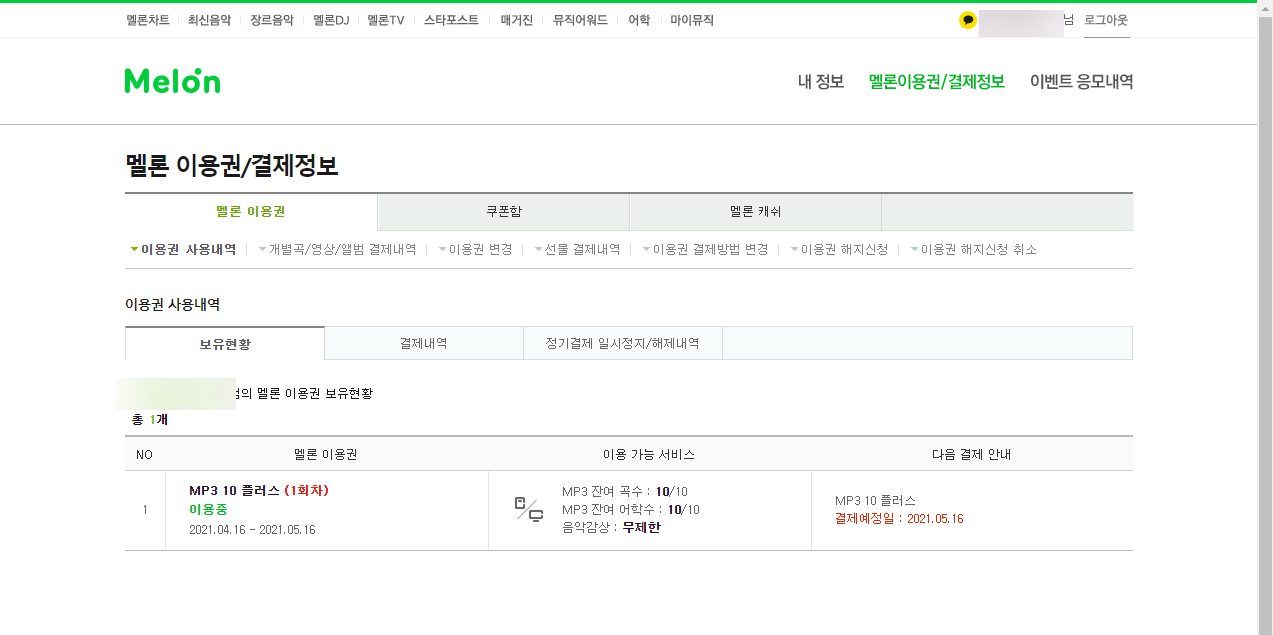Expand 이용권 결제방법 변경 submenu
The height and width of the screenshot is (635, 1273).
point(705,250)
